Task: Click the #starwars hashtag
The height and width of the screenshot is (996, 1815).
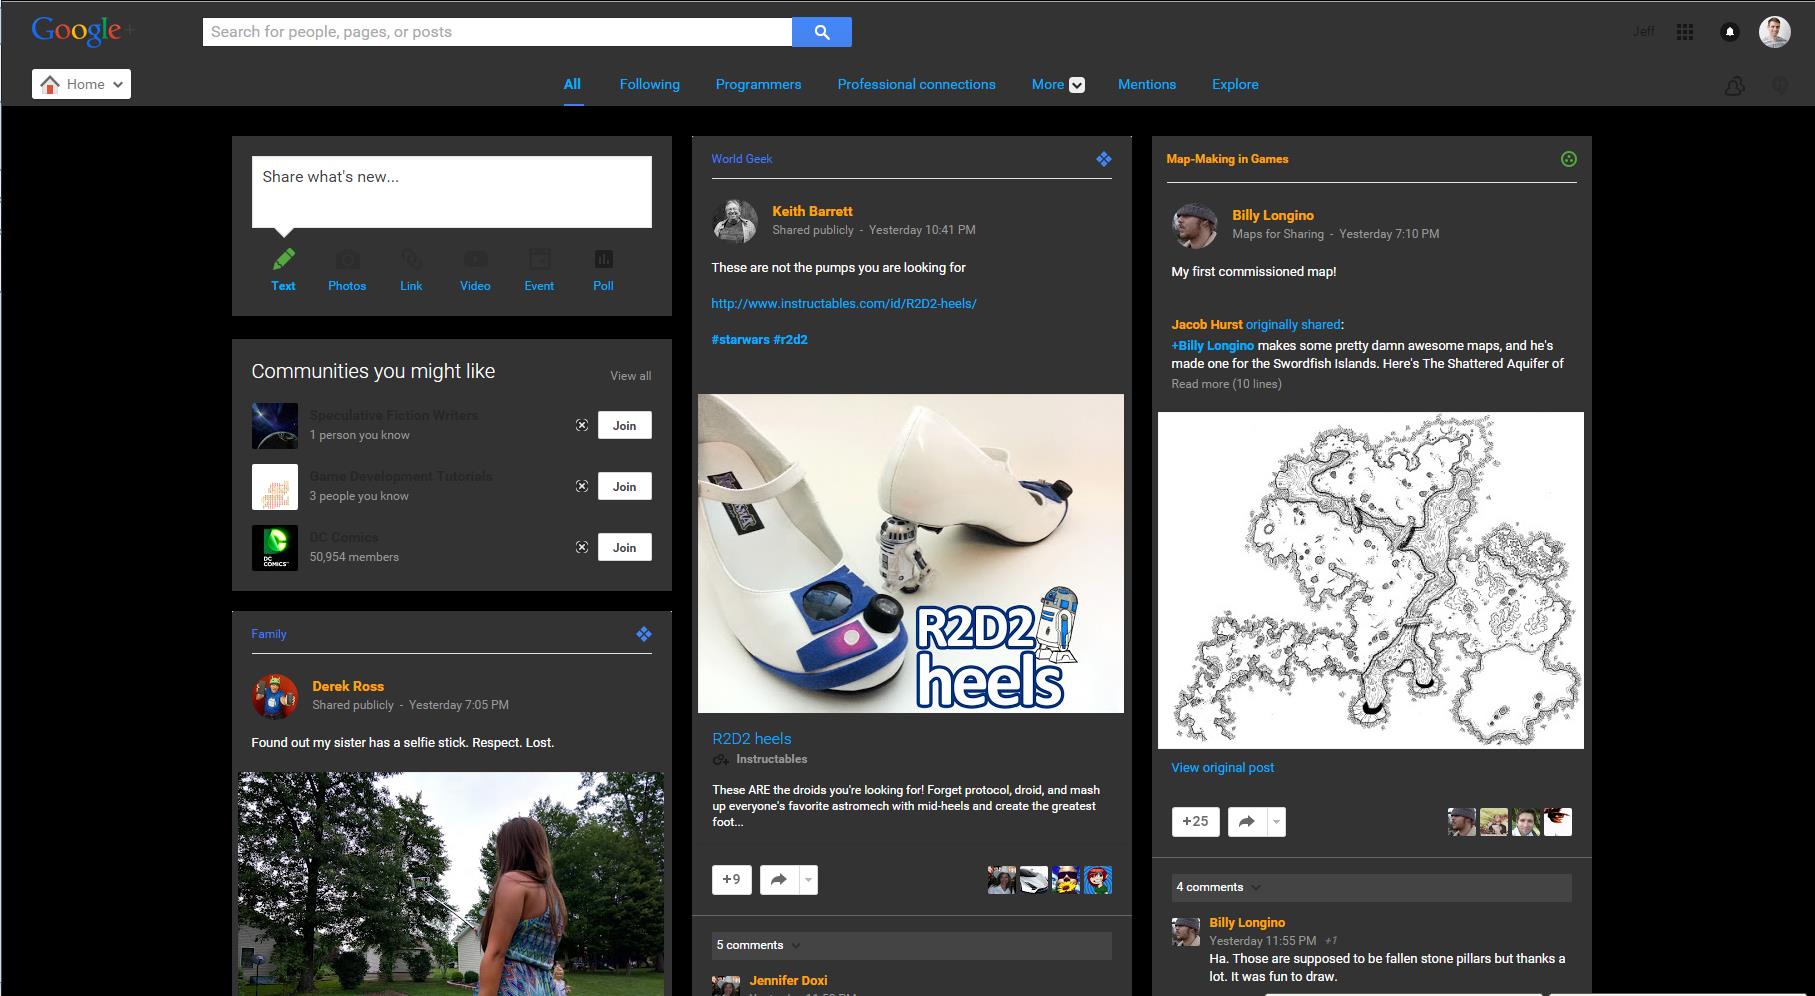Action: (740, 340)
